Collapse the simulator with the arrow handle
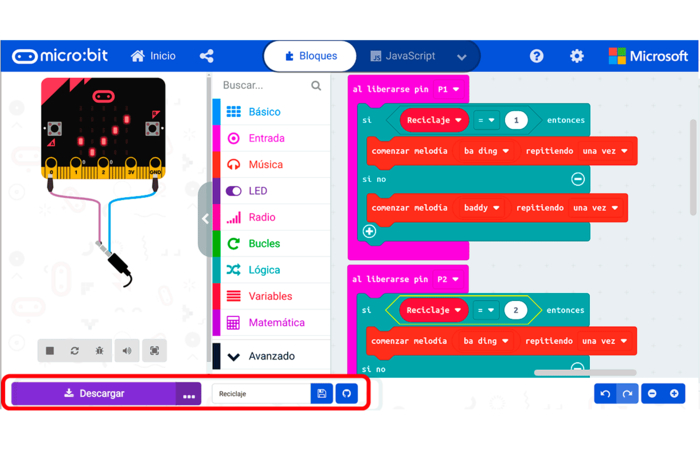Screen dimensions: 700x450 pos(205,219)
